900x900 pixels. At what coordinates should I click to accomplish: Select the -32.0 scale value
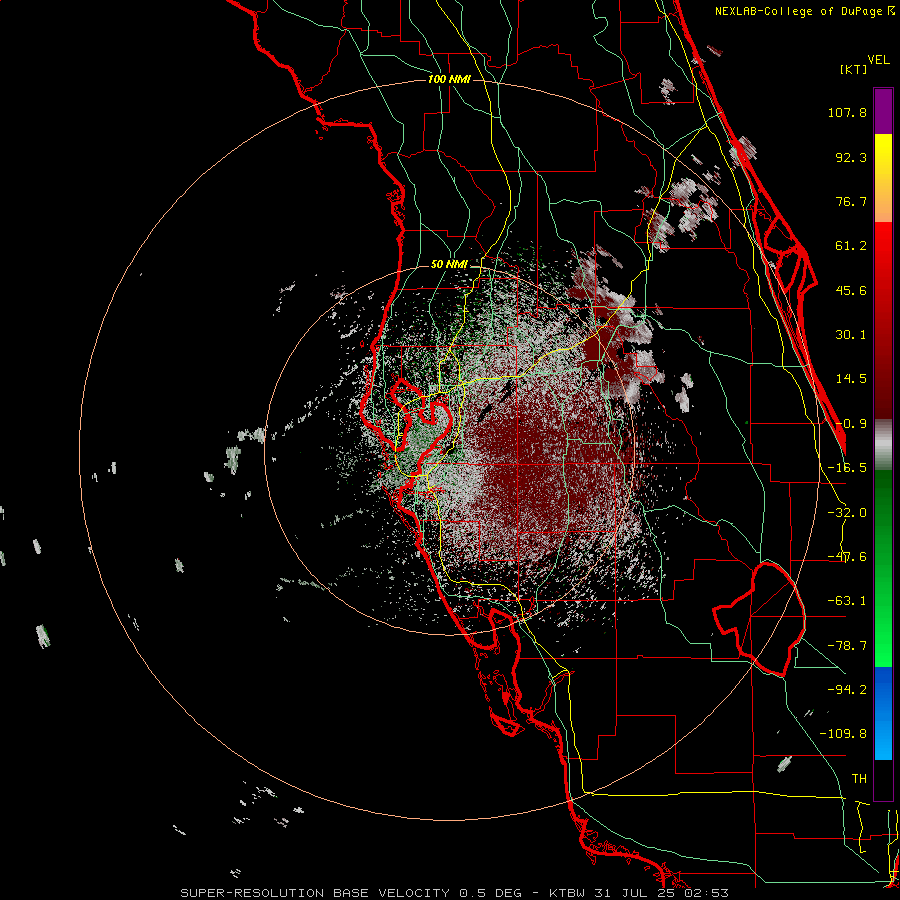(x=847, y=513)
